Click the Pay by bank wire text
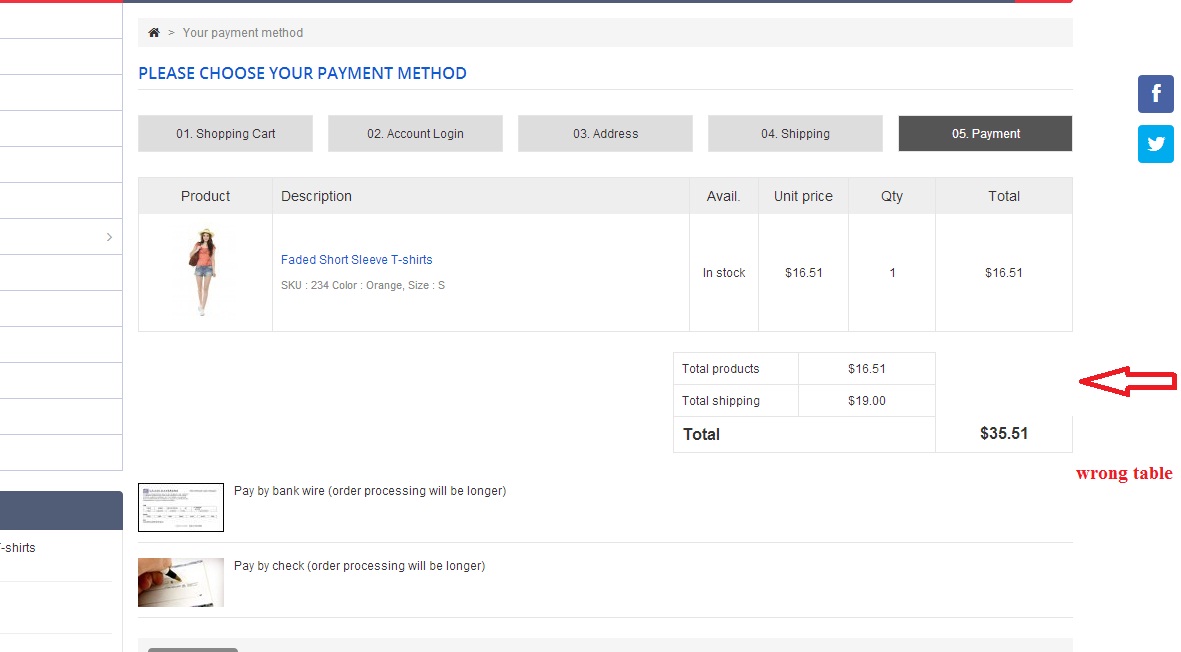Screen dimensions: 1181x652 coord(370,491)
